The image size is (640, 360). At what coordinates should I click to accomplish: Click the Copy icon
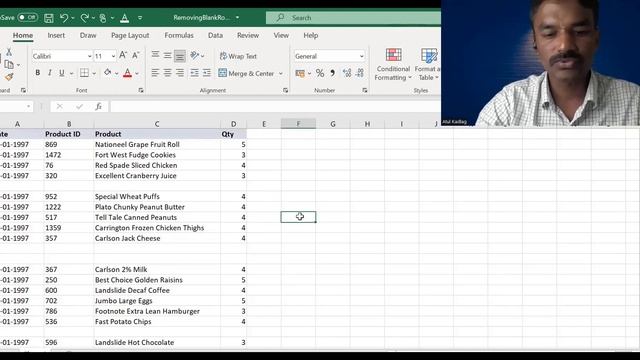pyautogui.click(x=9, y=64)
